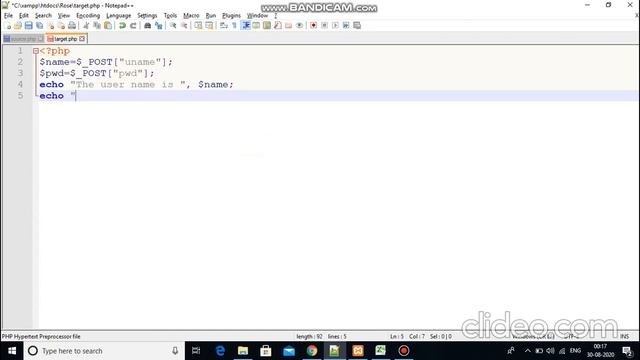Click the Folder as Workspace icon
Image resolution: width=640 pixels, height=360 pixels.
(x=289, y=26)
